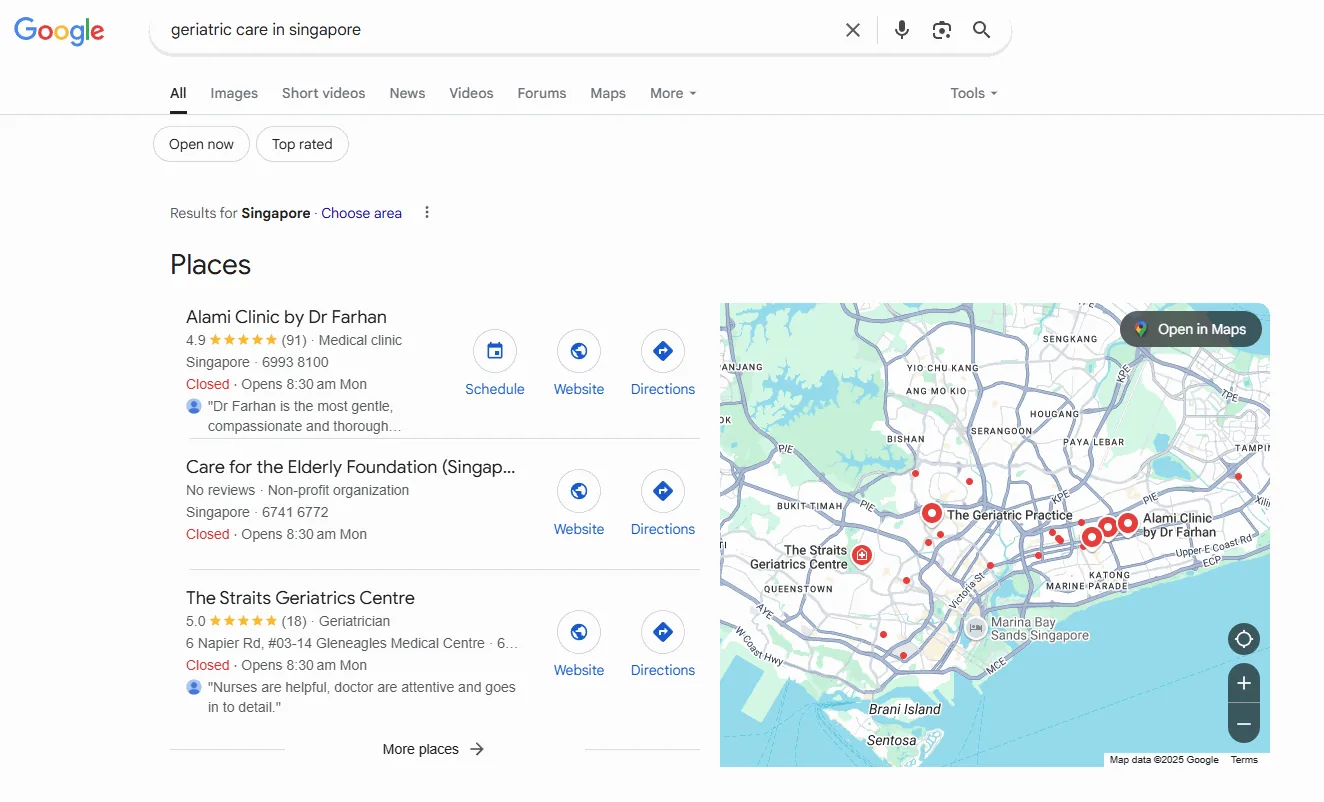Viewport: 1324px width, 802px height.
Task: Open Website icon for Care for the Elderly Foundation
Action: (579, 491)
